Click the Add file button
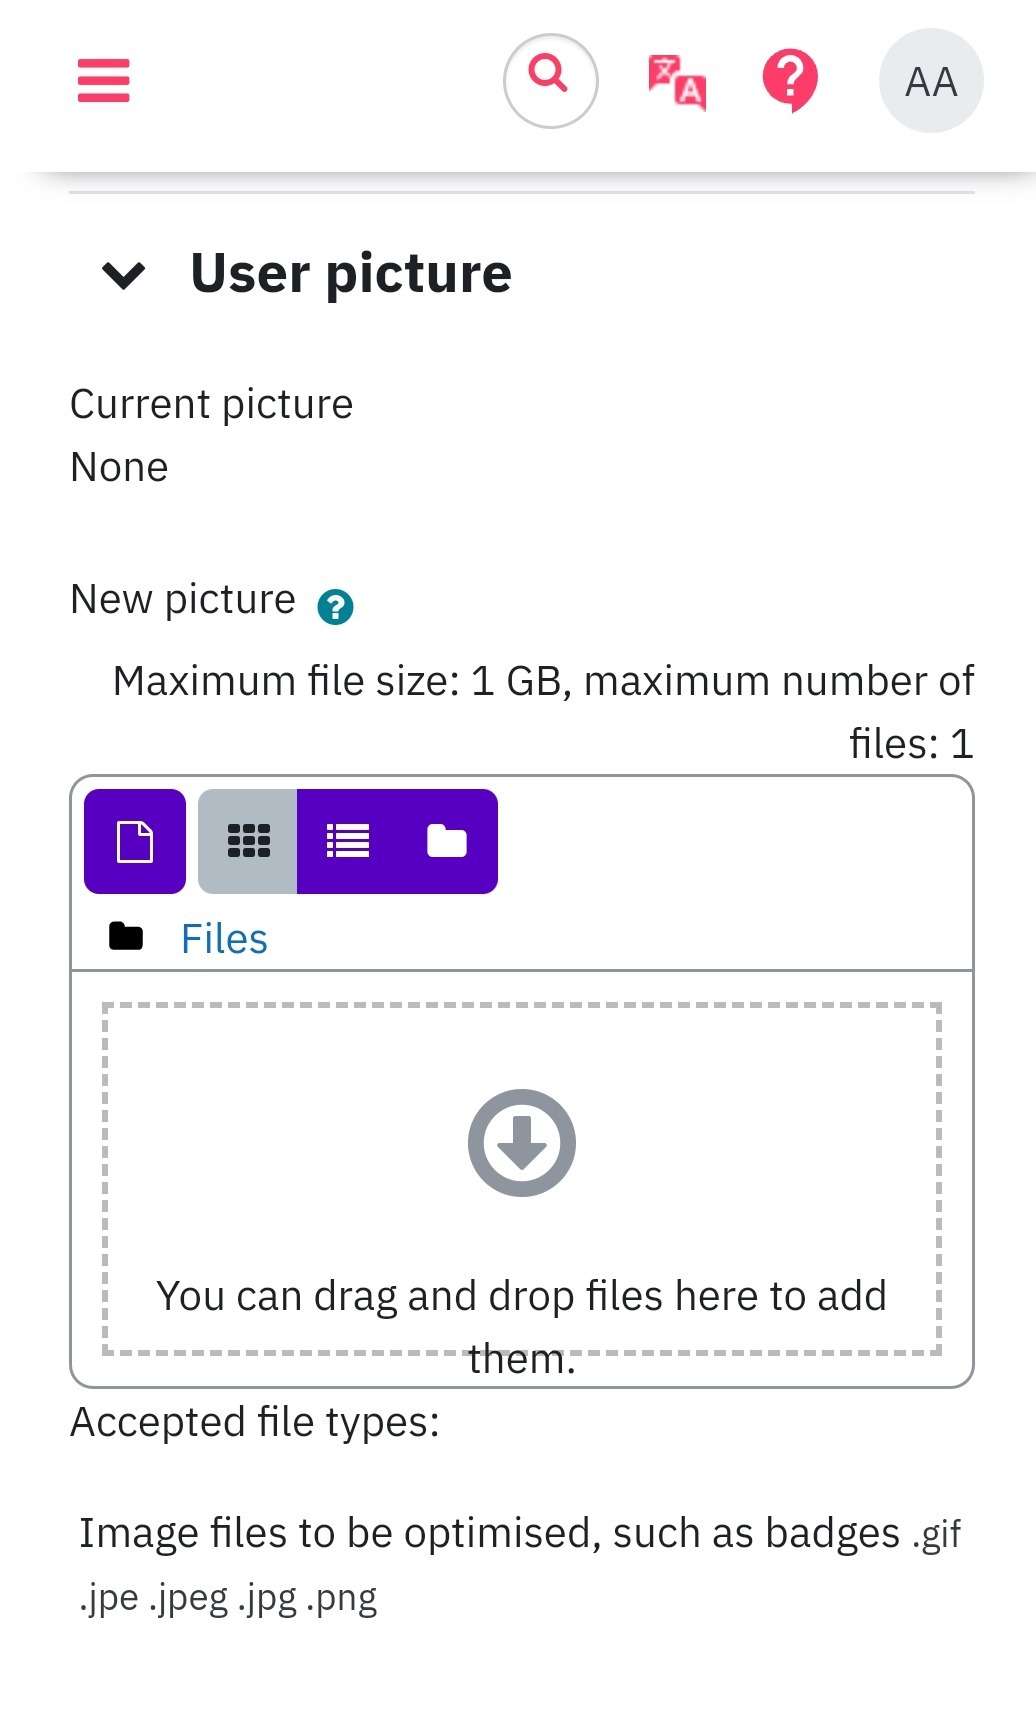 point(135,841)
